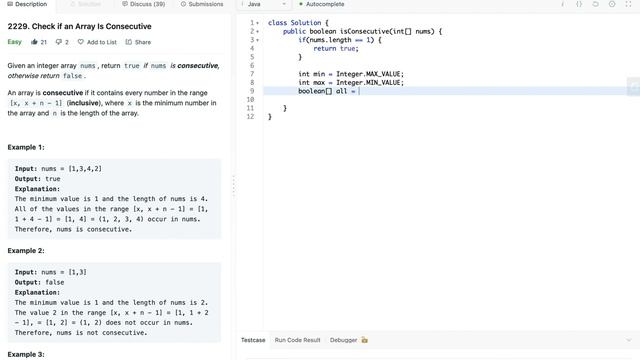
Task: Click line 9 'boolean[] all =' in editor
Action: pyautogui.click(x=327, y=91)
